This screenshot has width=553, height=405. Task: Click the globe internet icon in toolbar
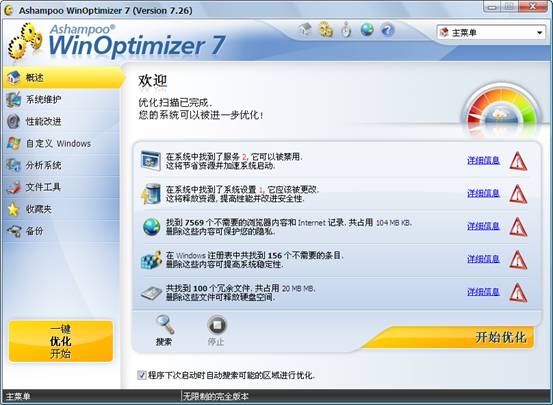point(367,30)
